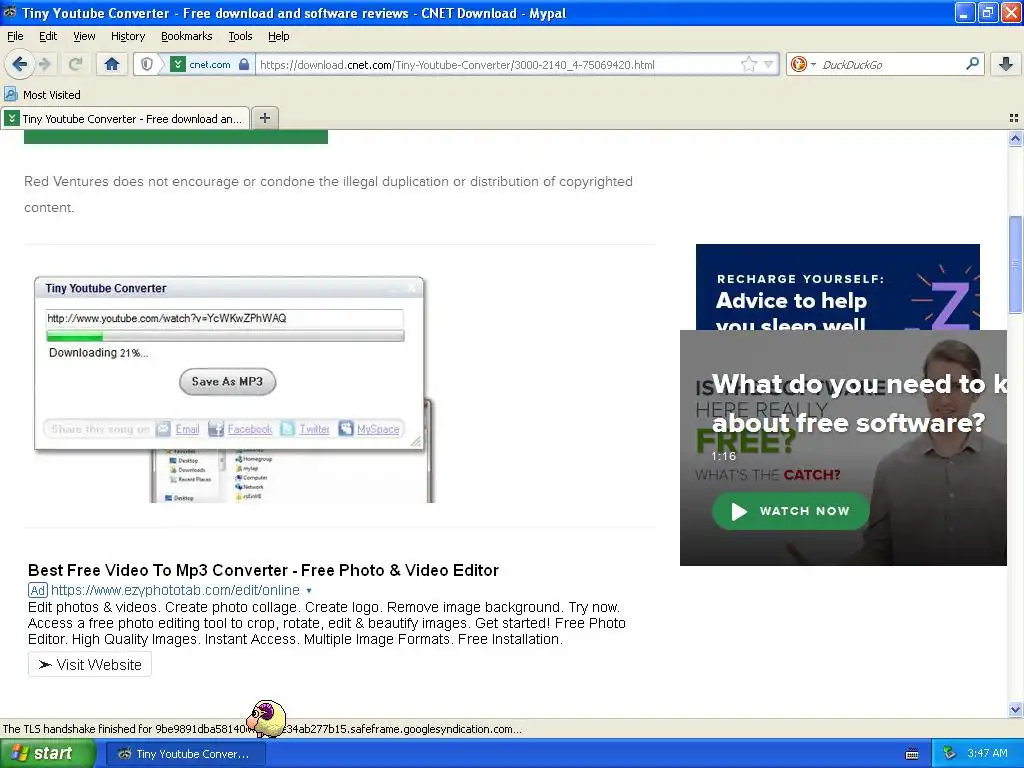Click the Forward navigation arrow

tap(45, 64)
